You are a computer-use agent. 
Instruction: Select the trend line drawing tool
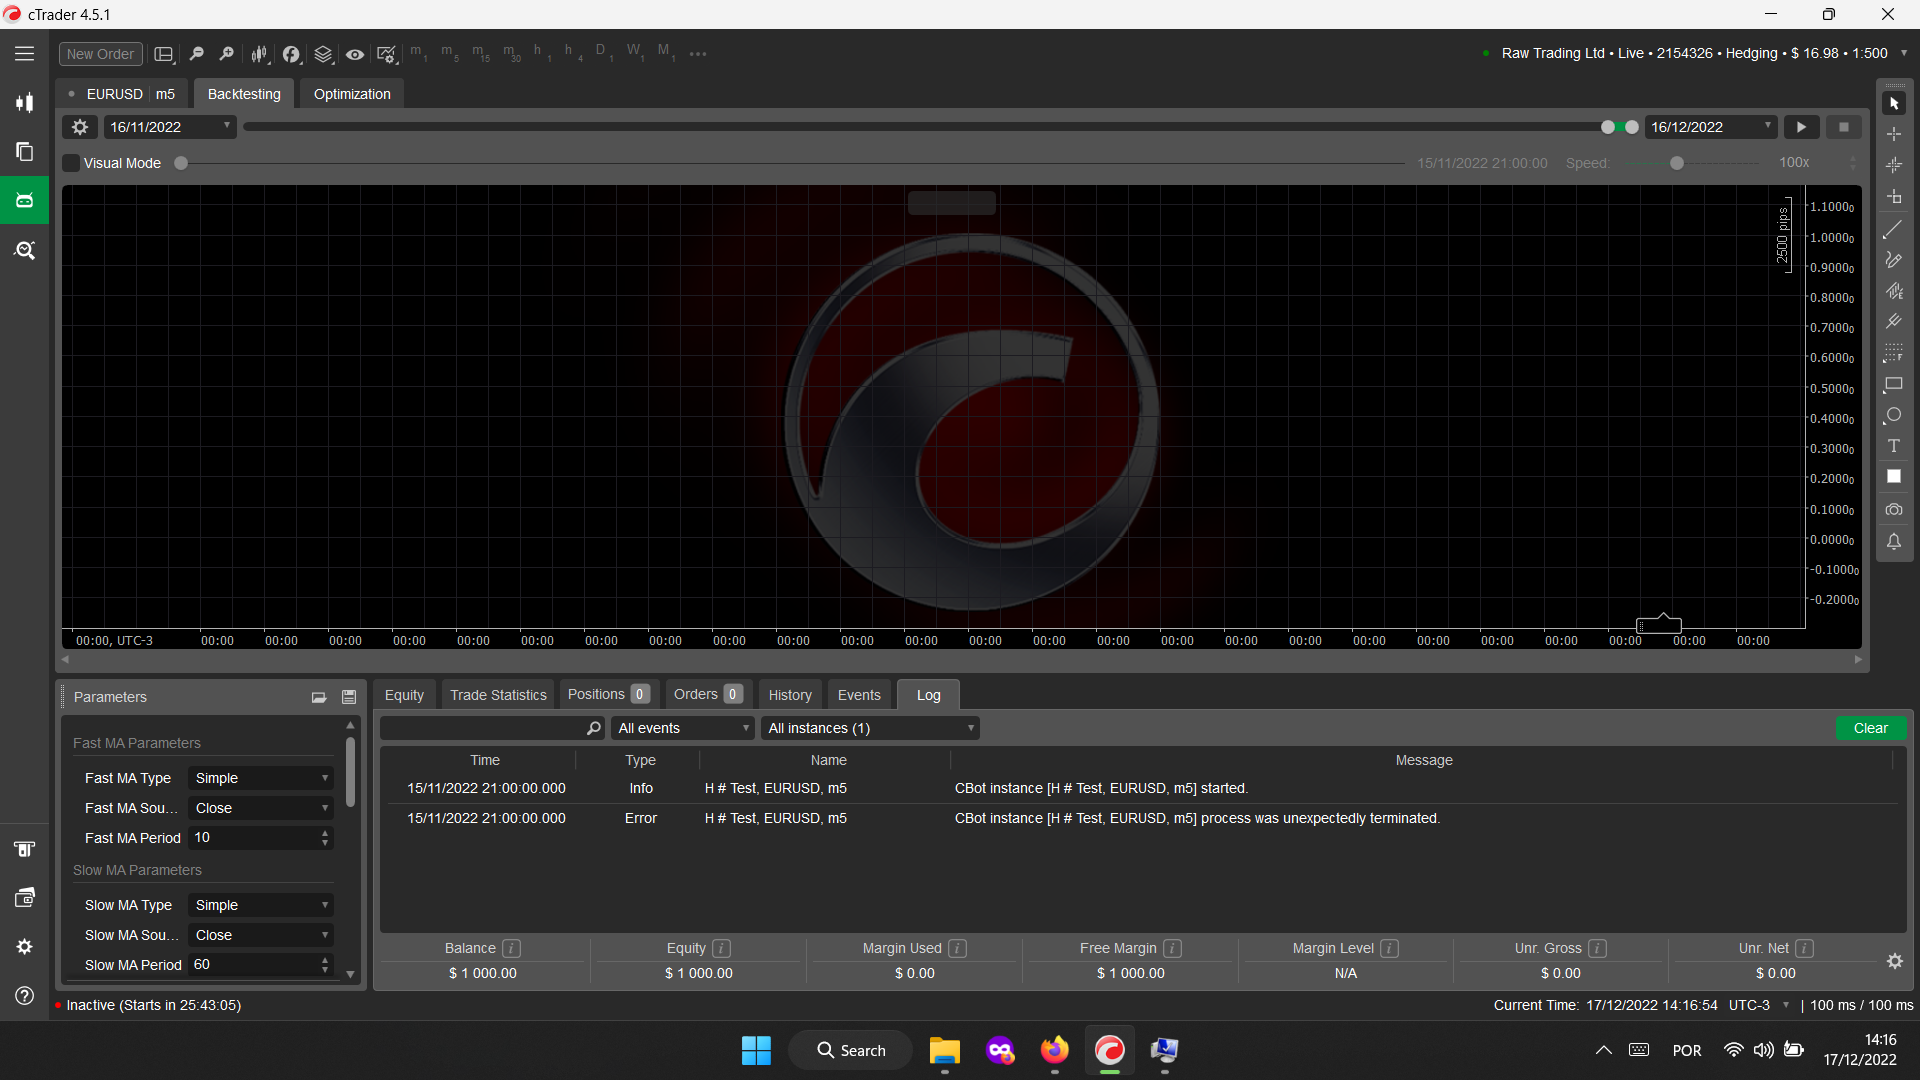tap(1894, 230)
